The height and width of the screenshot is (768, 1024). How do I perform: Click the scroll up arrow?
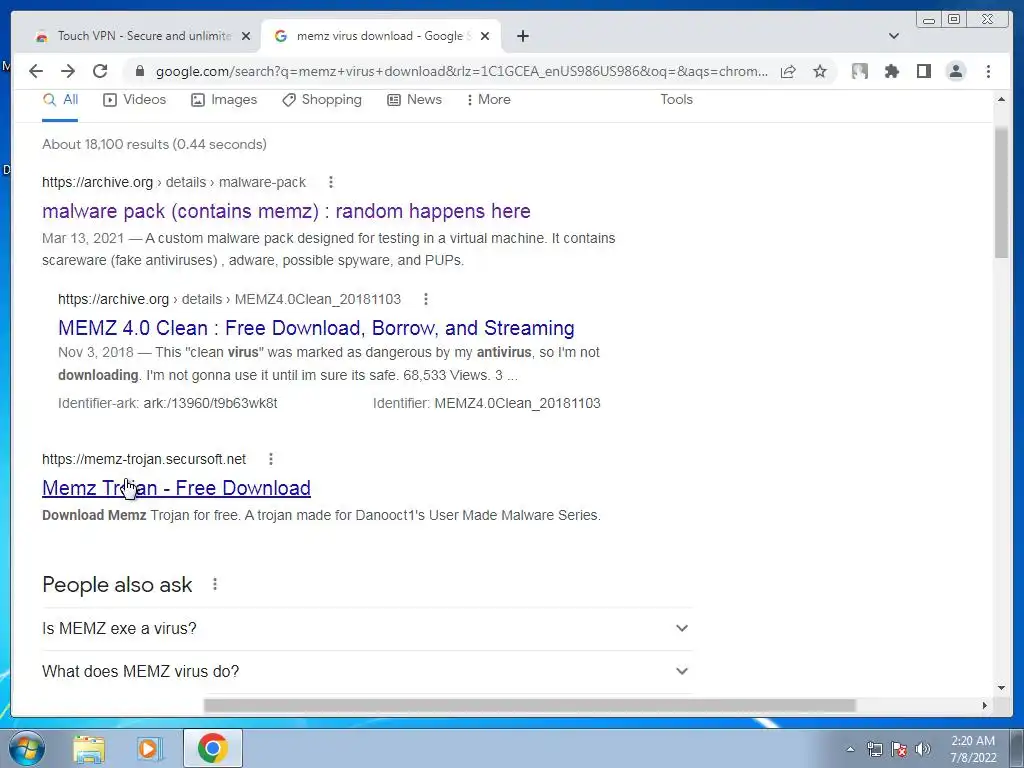click(x=1001, y=99)
